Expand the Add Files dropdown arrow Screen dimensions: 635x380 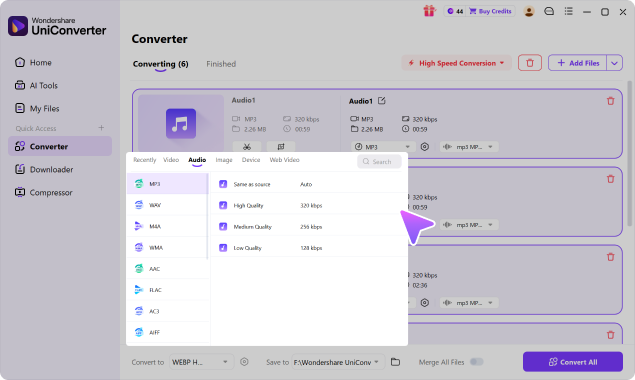tap(614, 63)
